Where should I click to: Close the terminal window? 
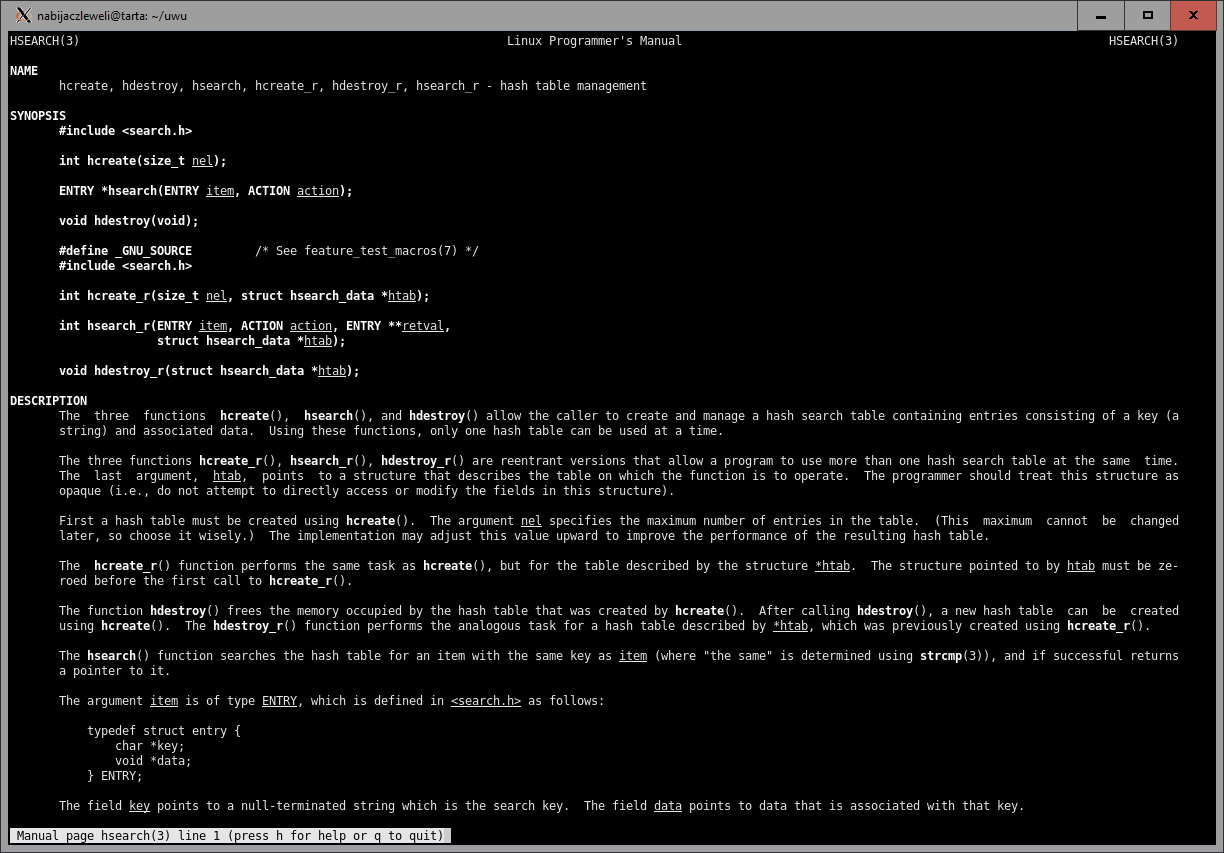point(1193,15)
